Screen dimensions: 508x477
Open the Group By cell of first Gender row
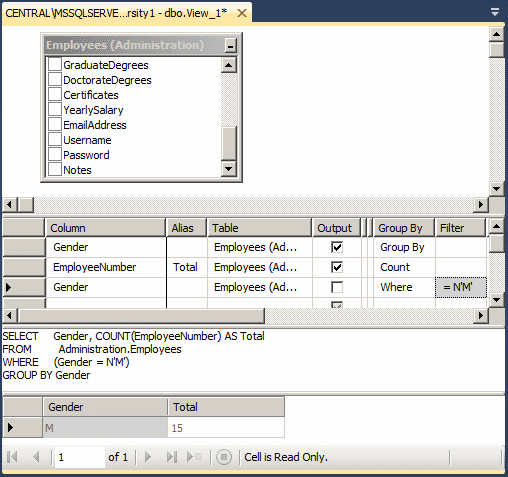pos(404,247)
